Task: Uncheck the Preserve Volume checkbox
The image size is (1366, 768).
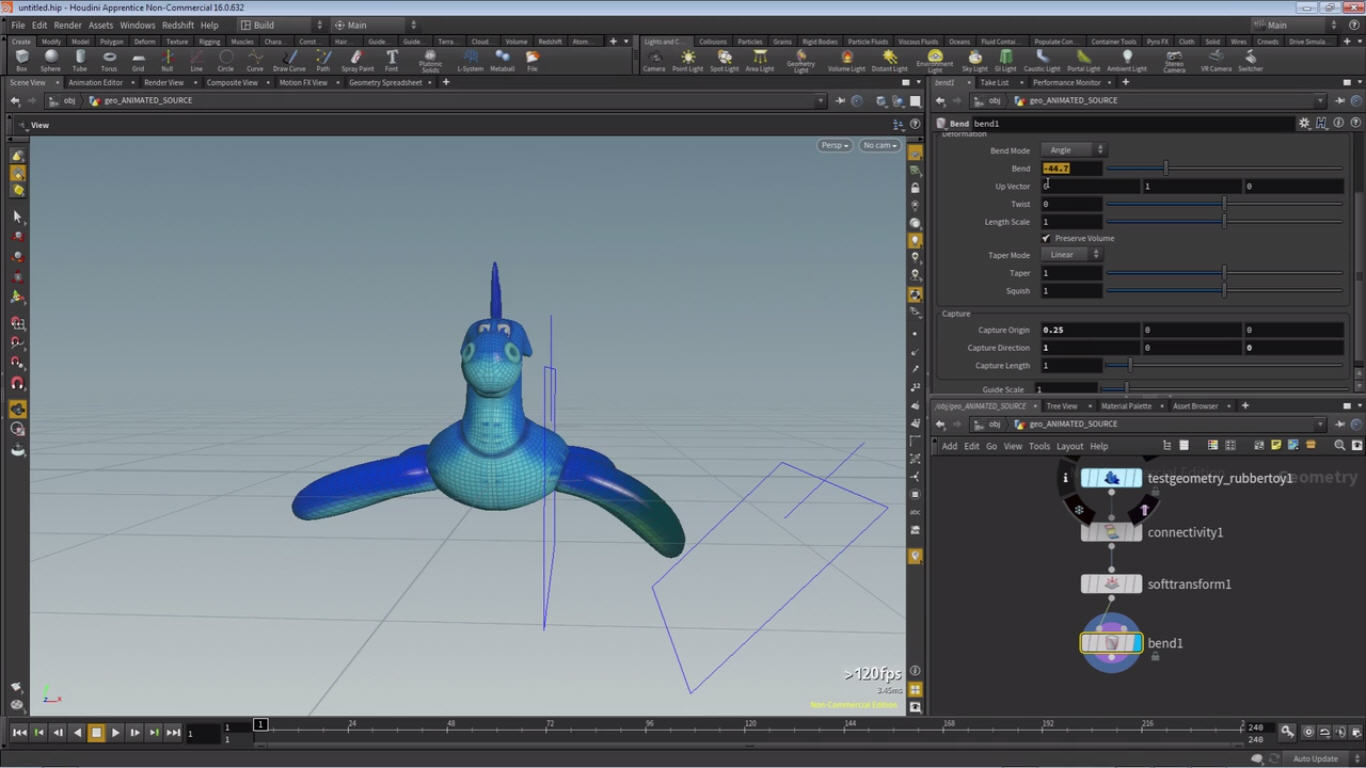Action: 1046,238
